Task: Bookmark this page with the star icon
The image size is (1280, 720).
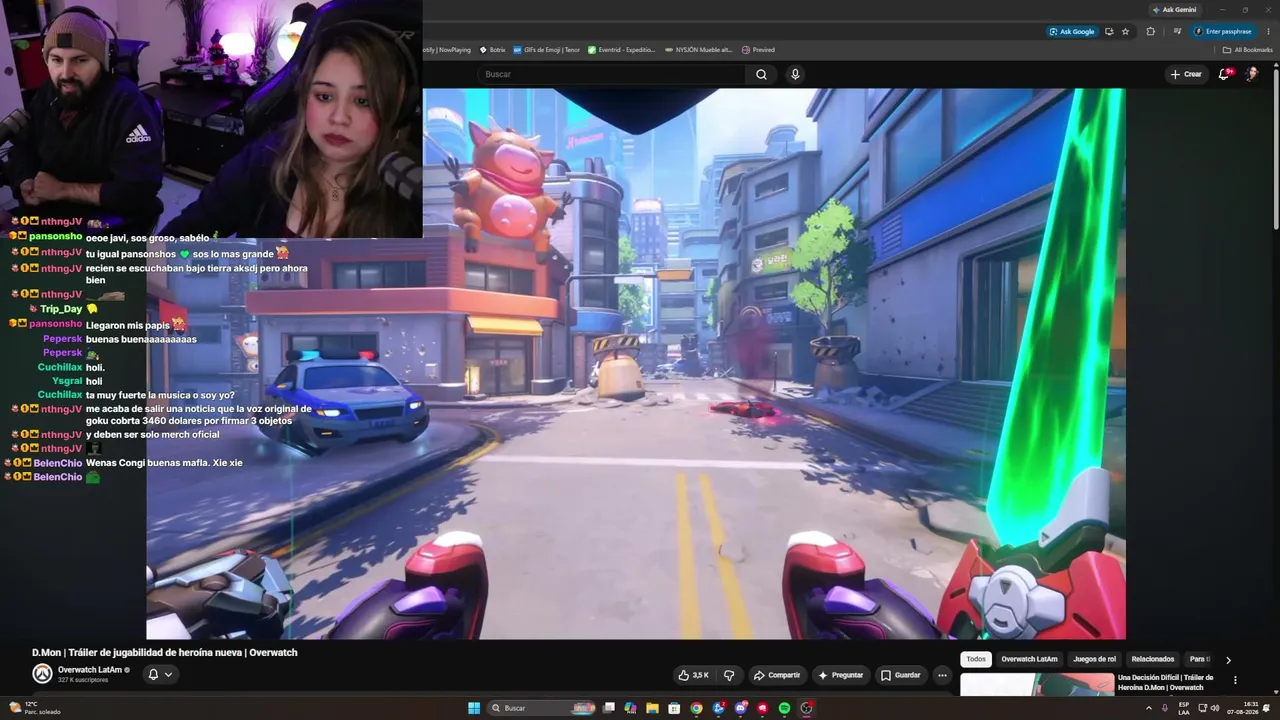Action: point(1126,31)
